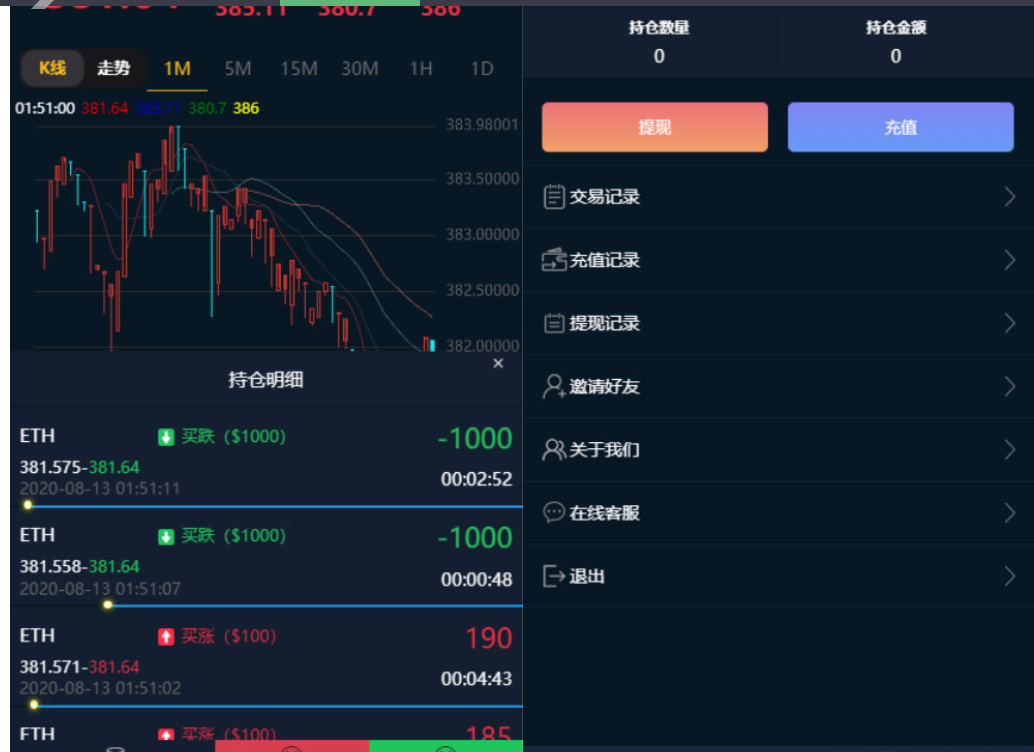The image size is (1034, 752).
Task: Click the green 买跌 down-arrow icon on first position
Action: tap(166, 437)
